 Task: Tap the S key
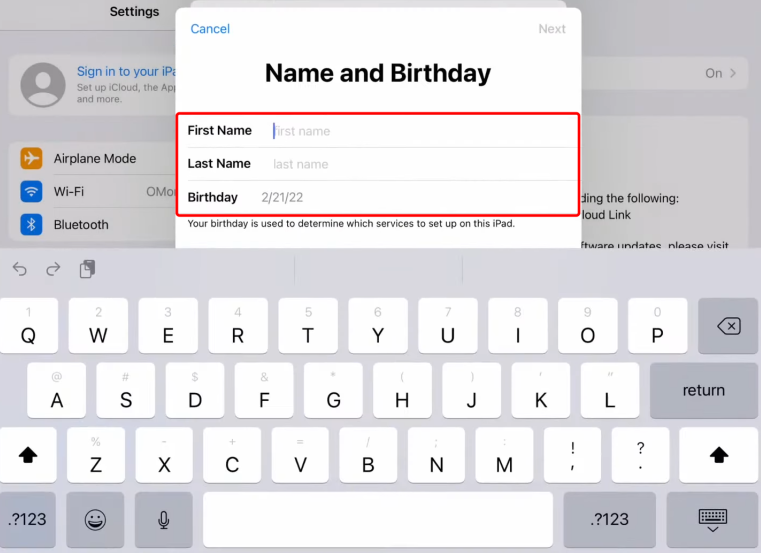coord(126,390)
